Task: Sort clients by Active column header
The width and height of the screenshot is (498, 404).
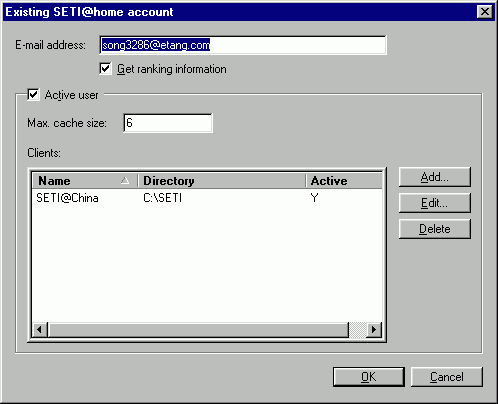Action: 344,181
